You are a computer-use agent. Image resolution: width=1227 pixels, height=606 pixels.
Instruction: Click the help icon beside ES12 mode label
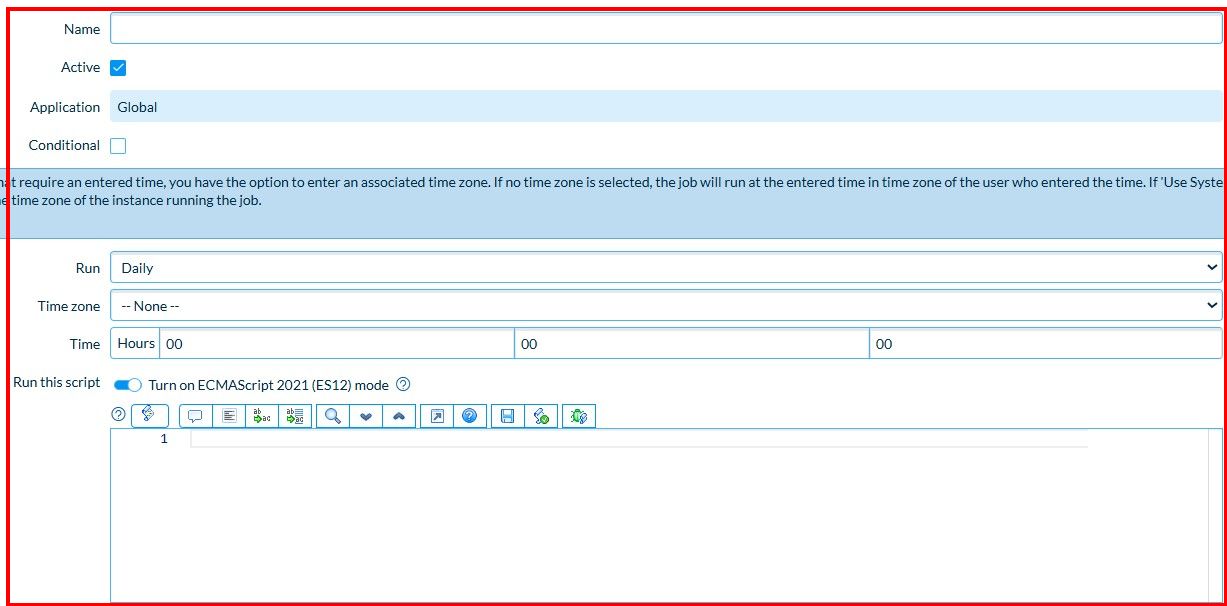(403, 384)
